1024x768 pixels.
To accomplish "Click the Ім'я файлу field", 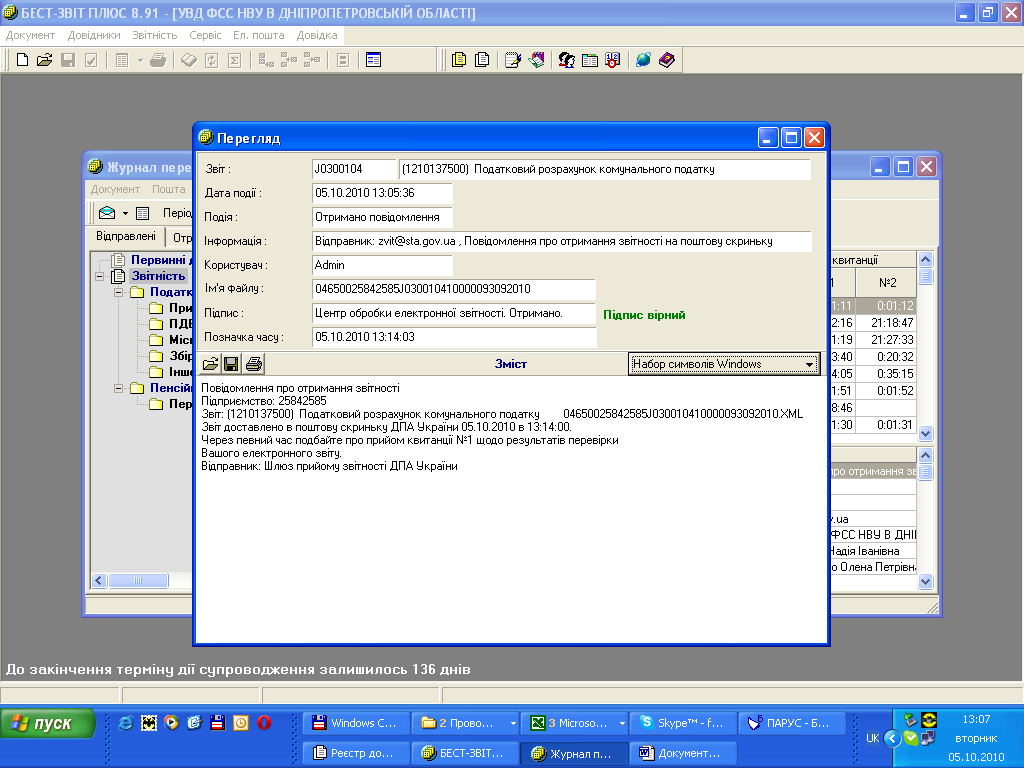I will tap(454, 289).
